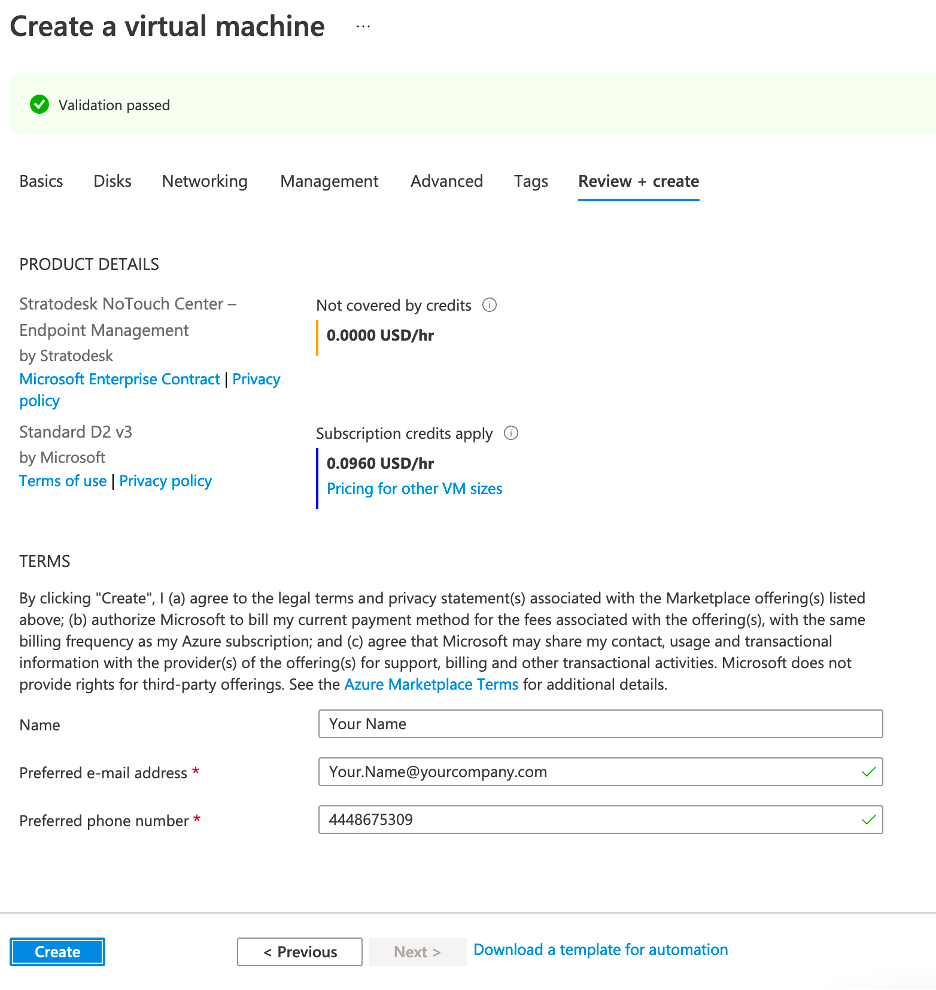936x990 pixels.
Task: Switch to the Disks tab
Action: point(112,181)
